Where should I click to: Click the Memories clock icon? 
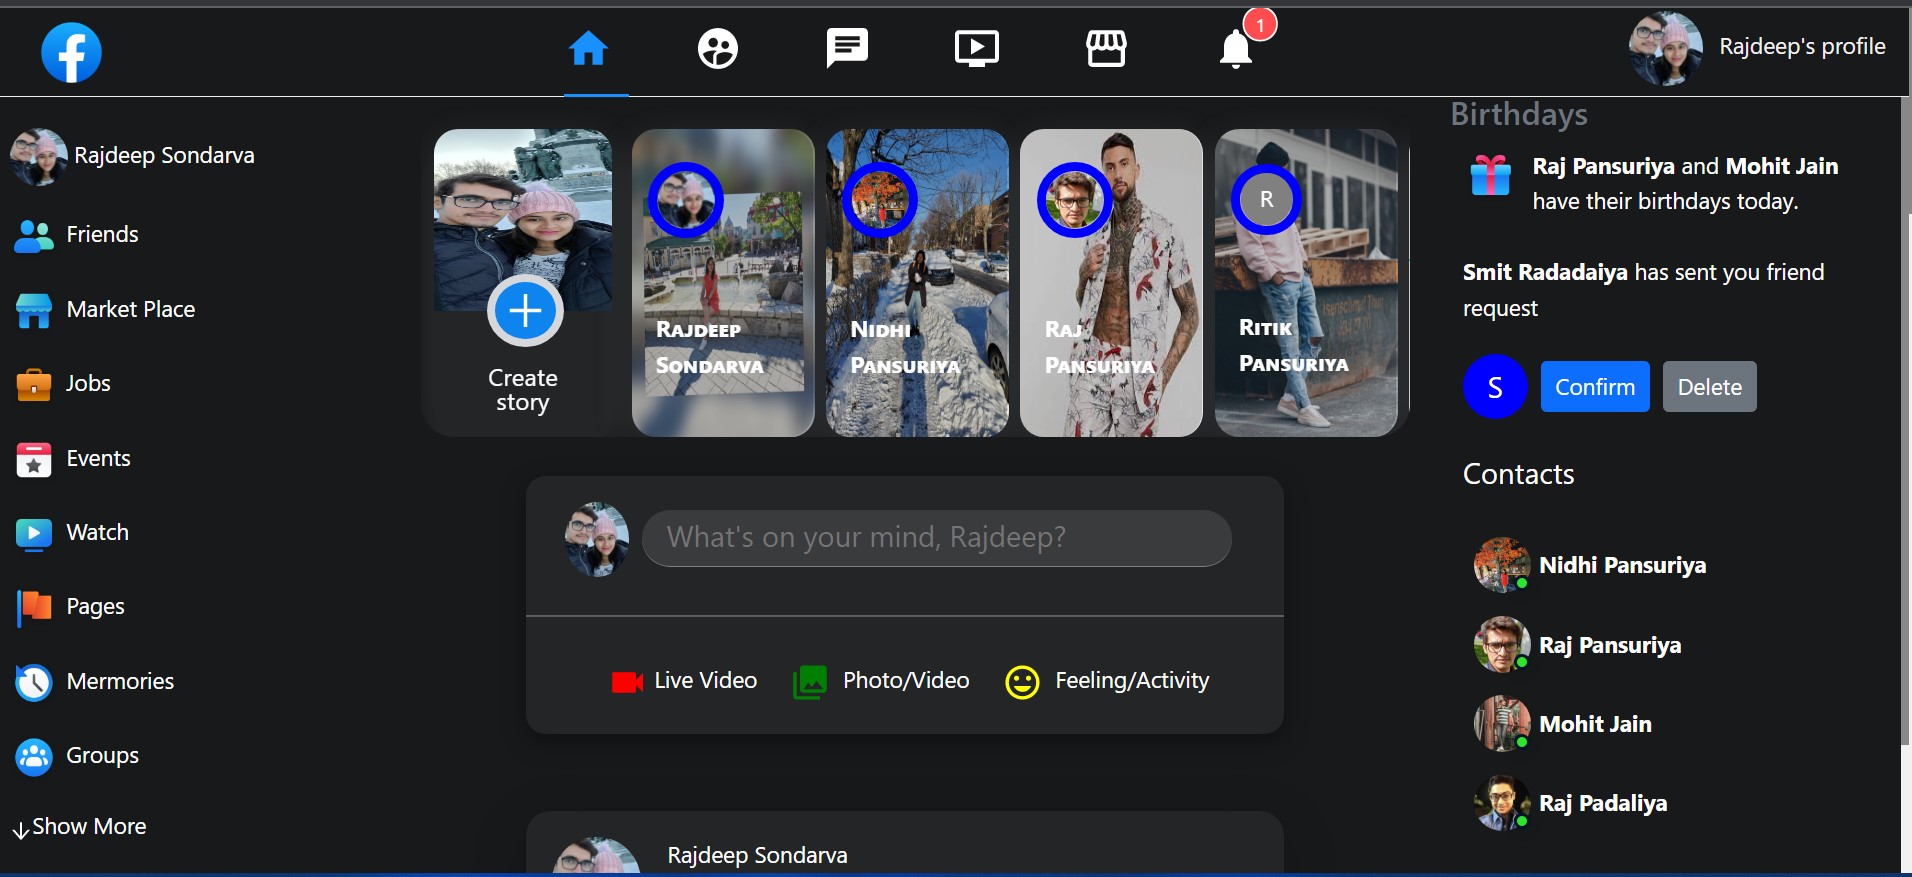[34, 682]
